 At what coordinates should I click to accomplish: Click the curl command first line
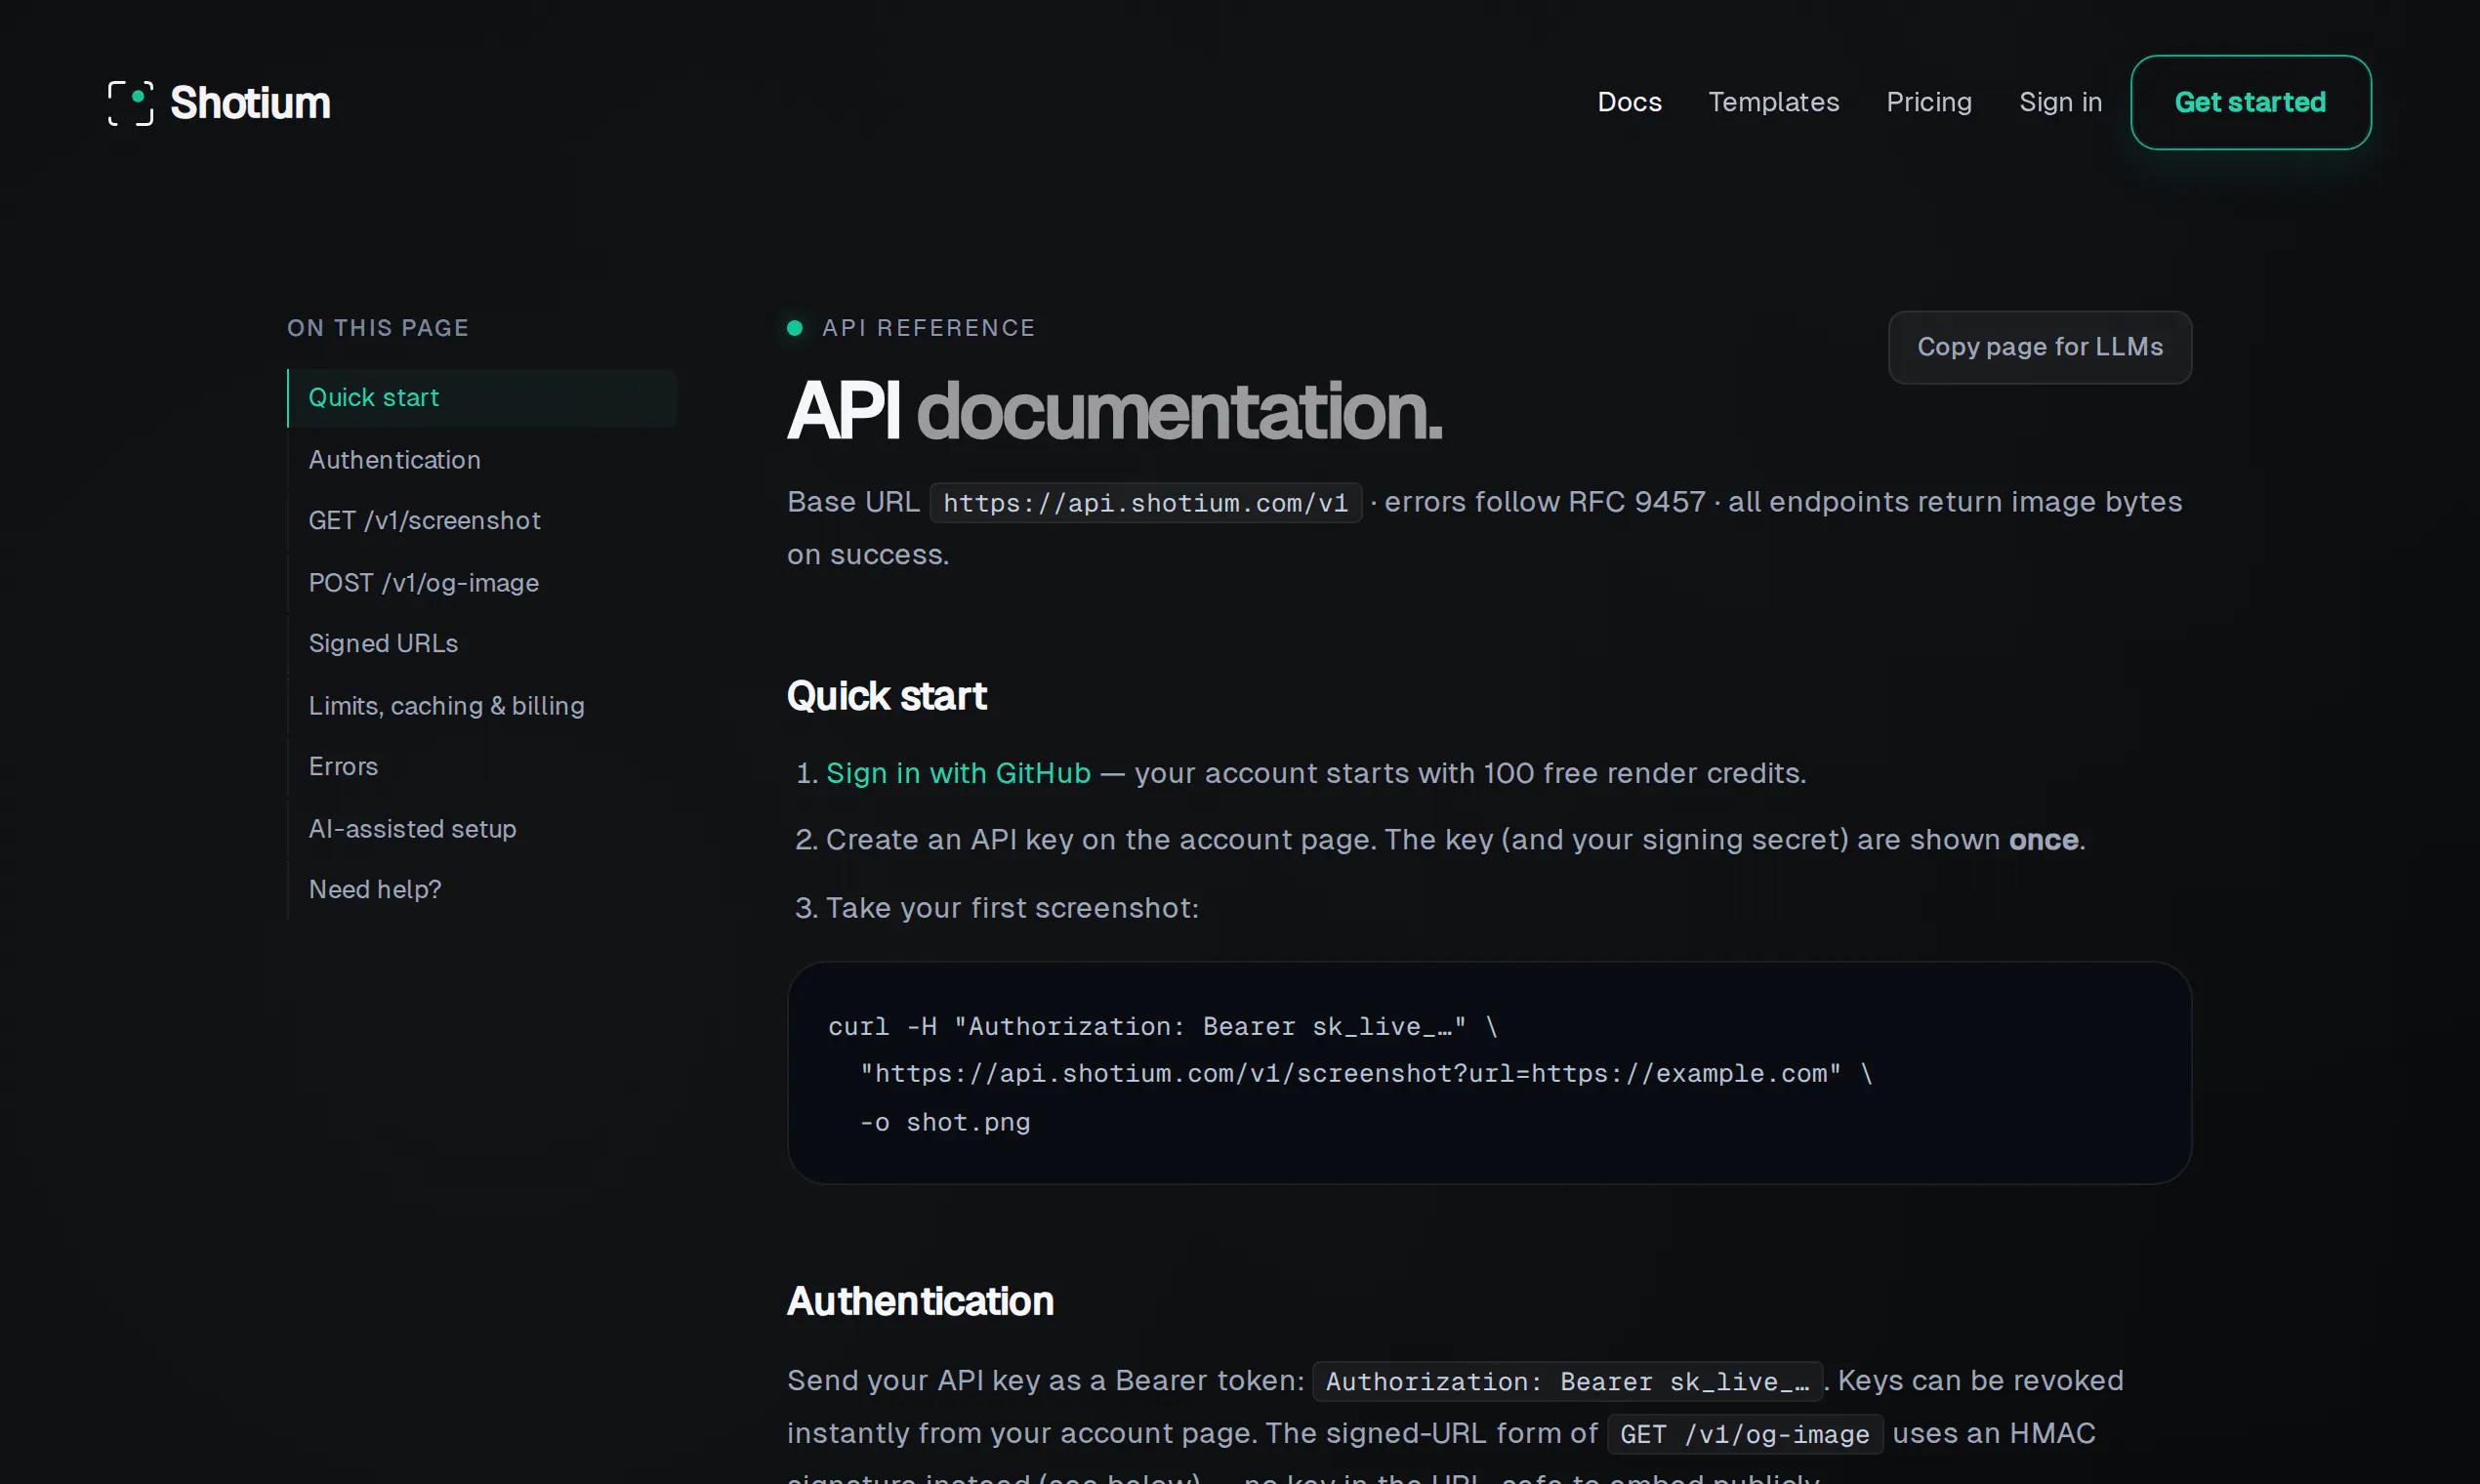pyautogui.click(x=1163, y=1026)
